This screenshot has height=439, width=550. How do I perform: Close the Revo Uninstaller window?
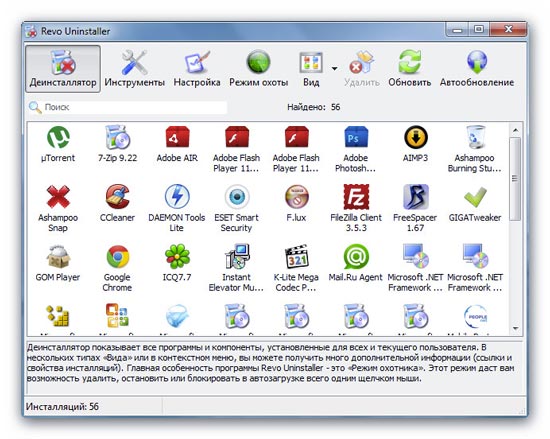point(507,29)
